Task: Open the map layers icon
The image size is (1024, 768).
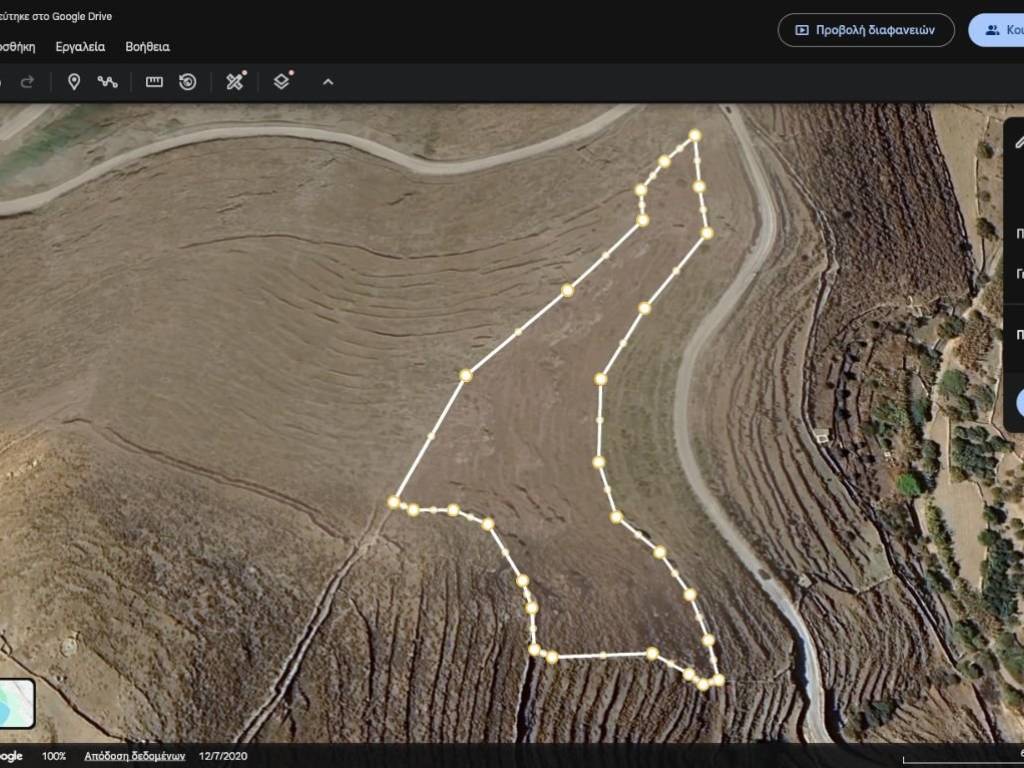Action: pos(282,82)
